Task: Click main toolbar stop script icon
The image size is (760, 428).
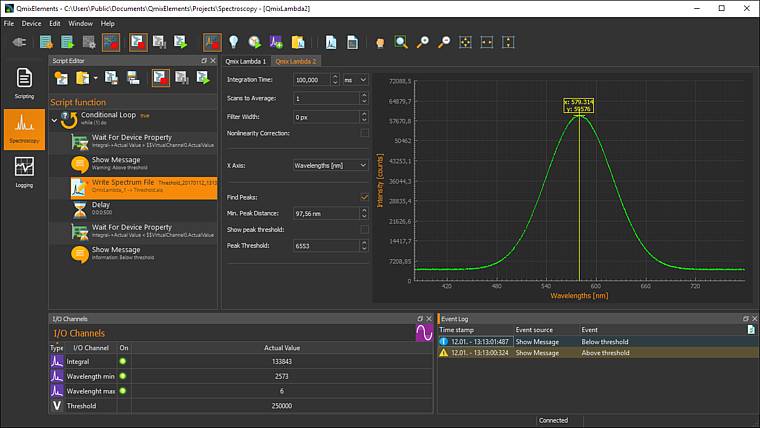Action: click(138, 42)
